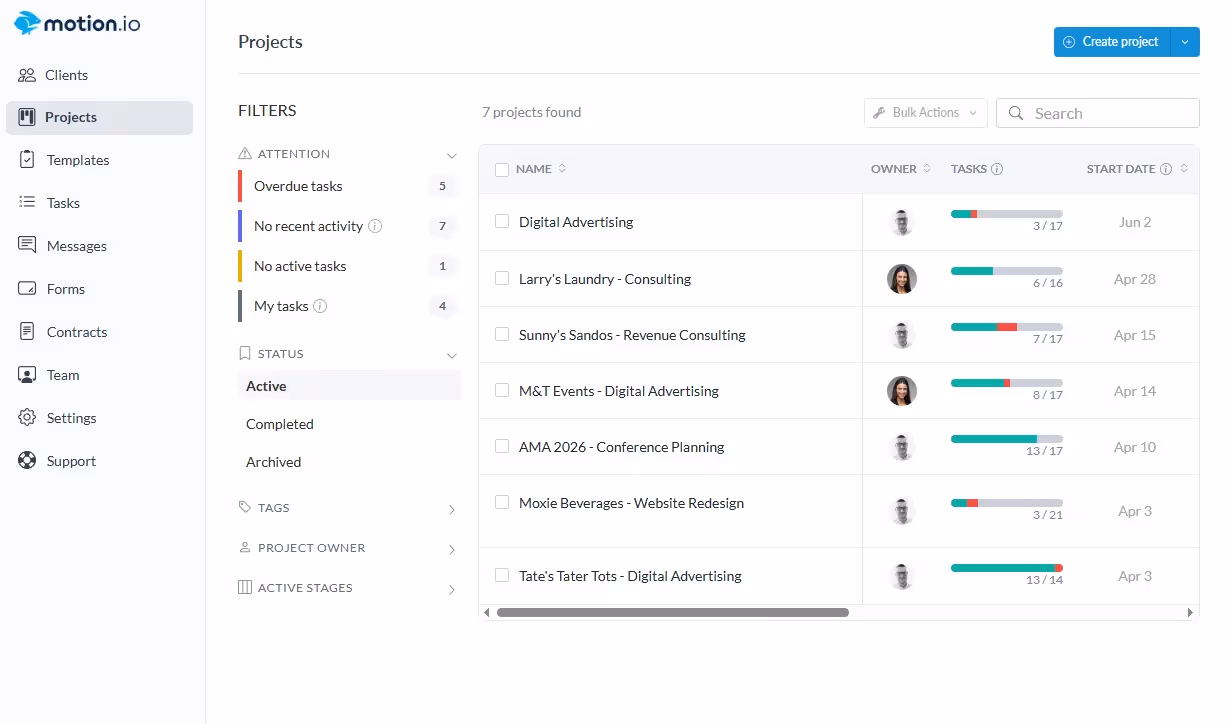The width and height of the screenshot is (1230, 724).
Task: Click the Forms sidebar icon
Action: point(27,289)
